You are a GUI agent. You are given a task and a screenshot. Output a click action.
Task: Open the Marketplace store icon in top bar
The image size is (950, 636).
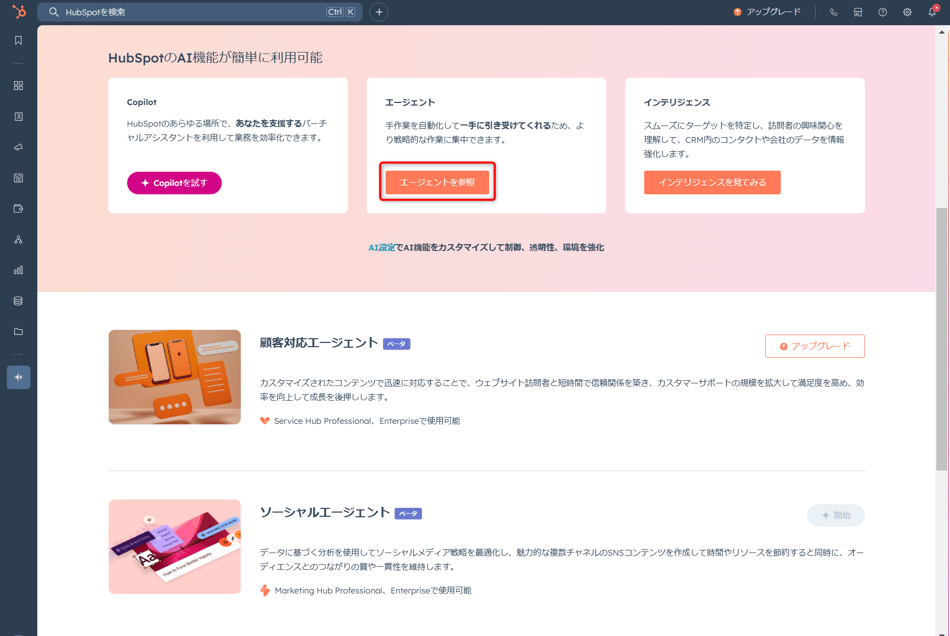(858, 12)
